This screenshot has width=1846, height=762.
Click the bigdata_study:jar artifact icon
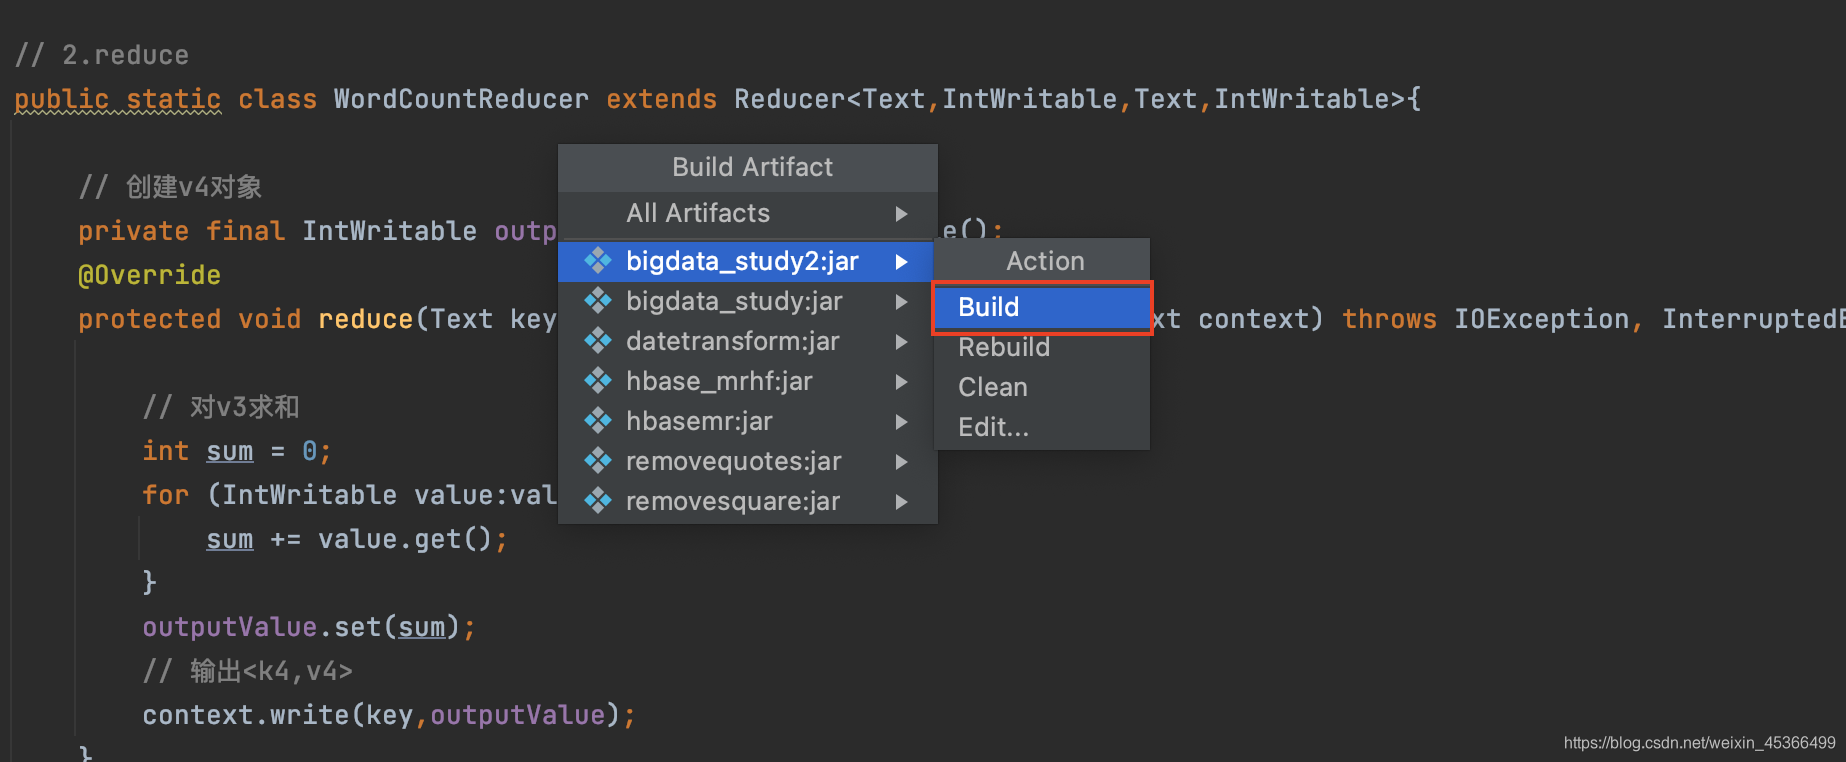tap(598, 301)
